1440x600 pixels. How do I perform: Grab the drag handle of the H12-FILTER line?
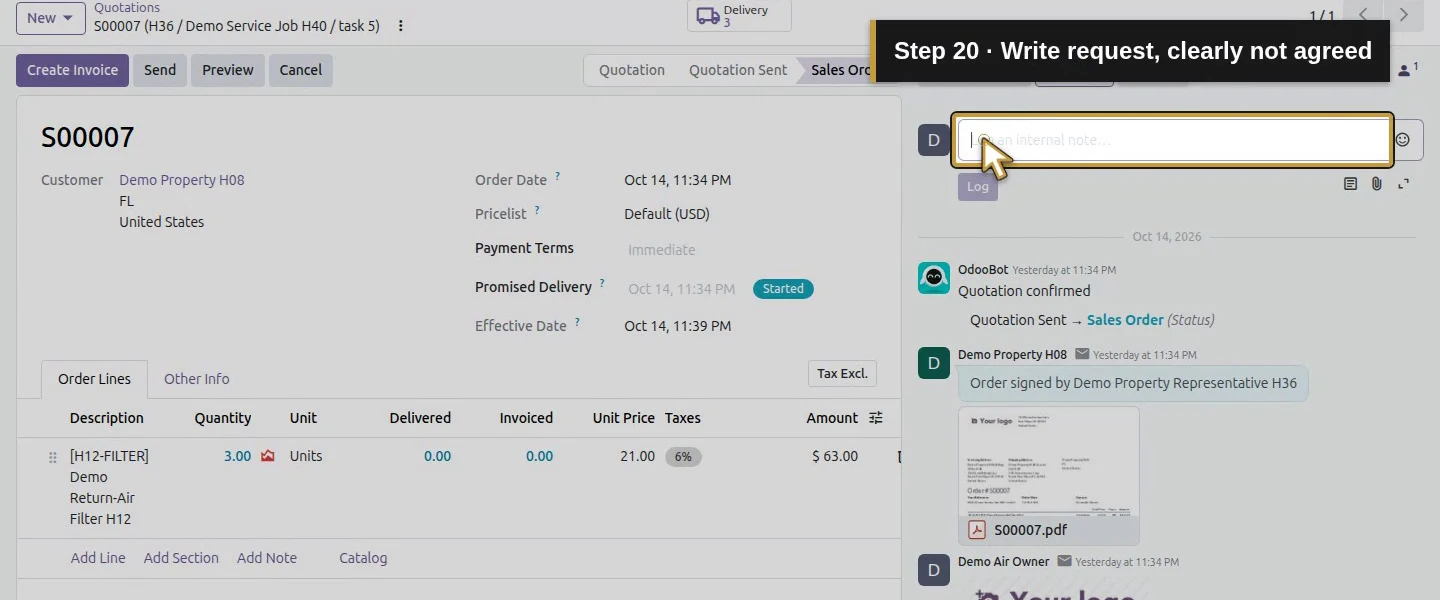(x=53, y=457)
